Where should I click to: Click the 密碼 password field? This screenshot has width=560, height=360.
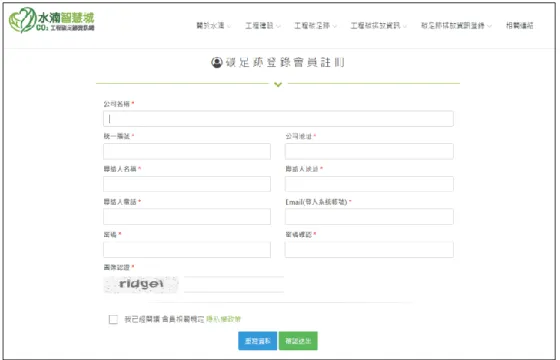pyautogui.click(x=187, y=250)
